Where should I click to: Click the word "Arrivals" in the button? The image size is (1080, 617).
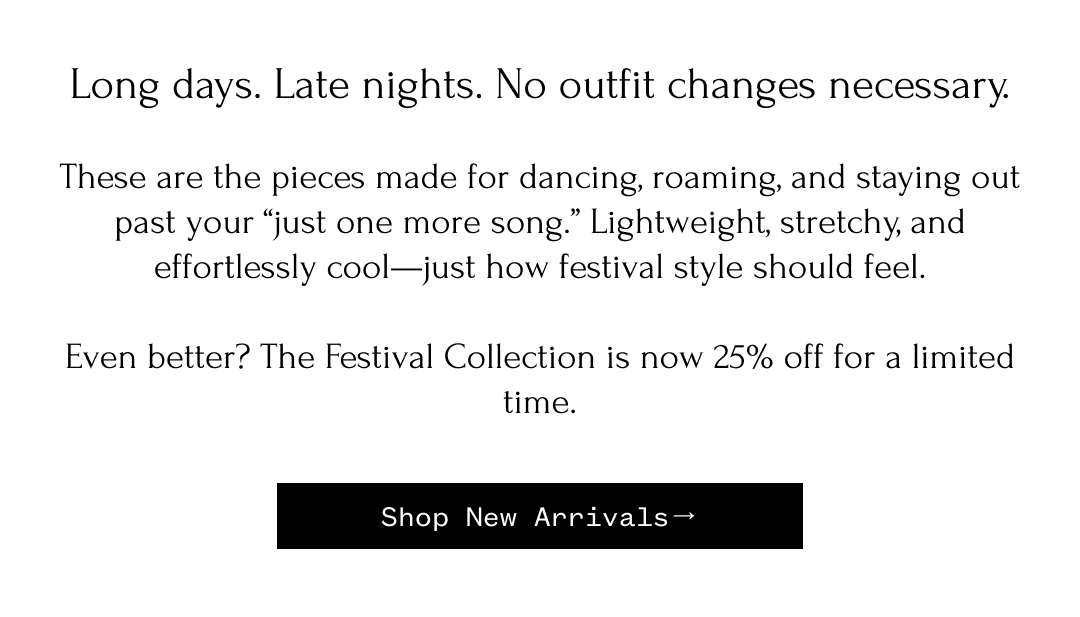click(x=601, y=517)
